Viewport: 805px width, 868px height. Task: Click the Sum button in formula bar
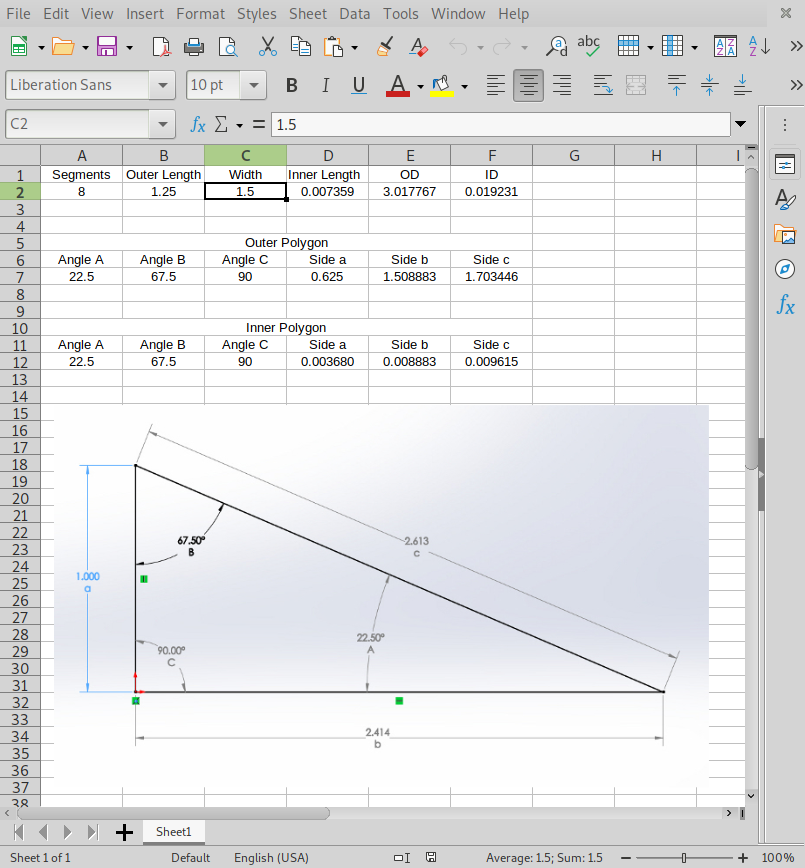tap(220, 124)
